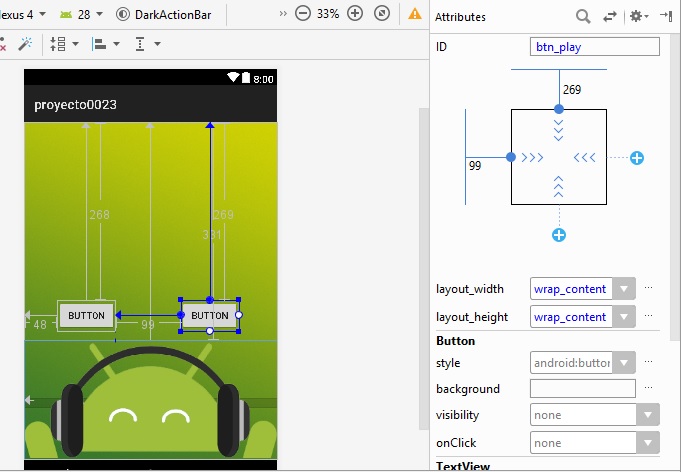Click the zoom to fit screen icon
The width and height of the screenshot is (681, 472).
coord(381,14)
